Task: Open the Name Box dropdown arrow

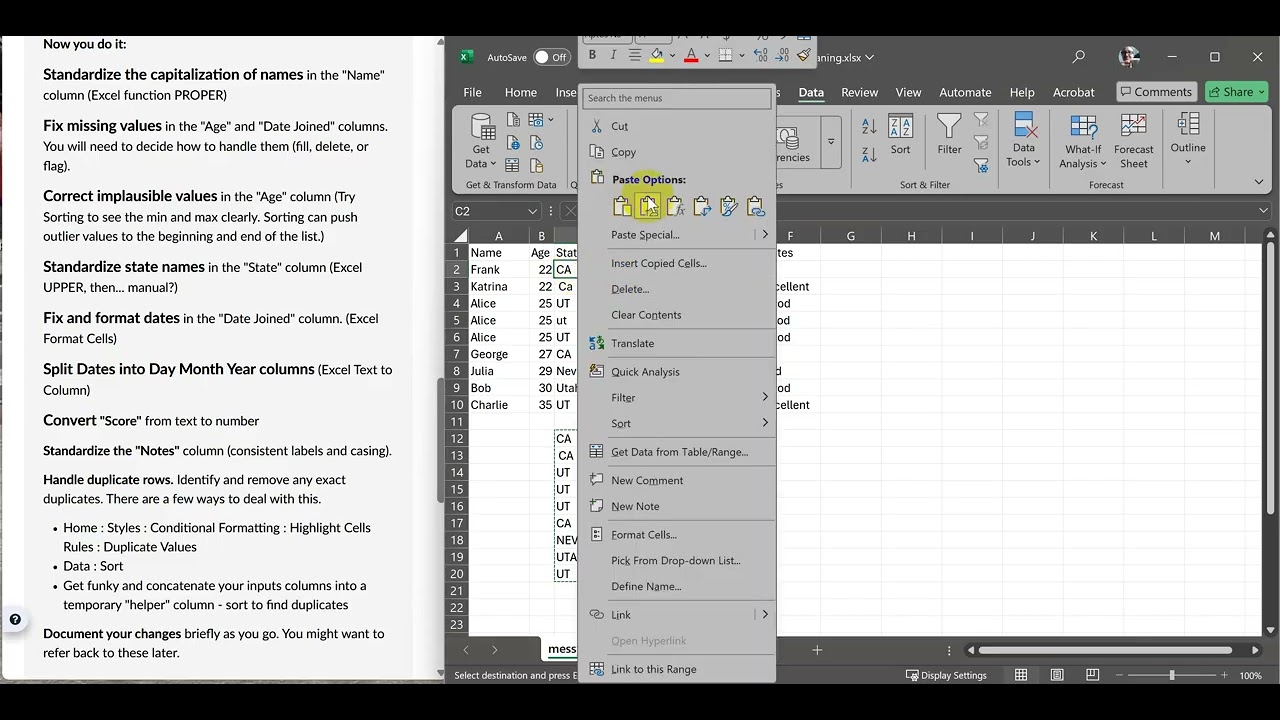Action: (x=532, y=211)
